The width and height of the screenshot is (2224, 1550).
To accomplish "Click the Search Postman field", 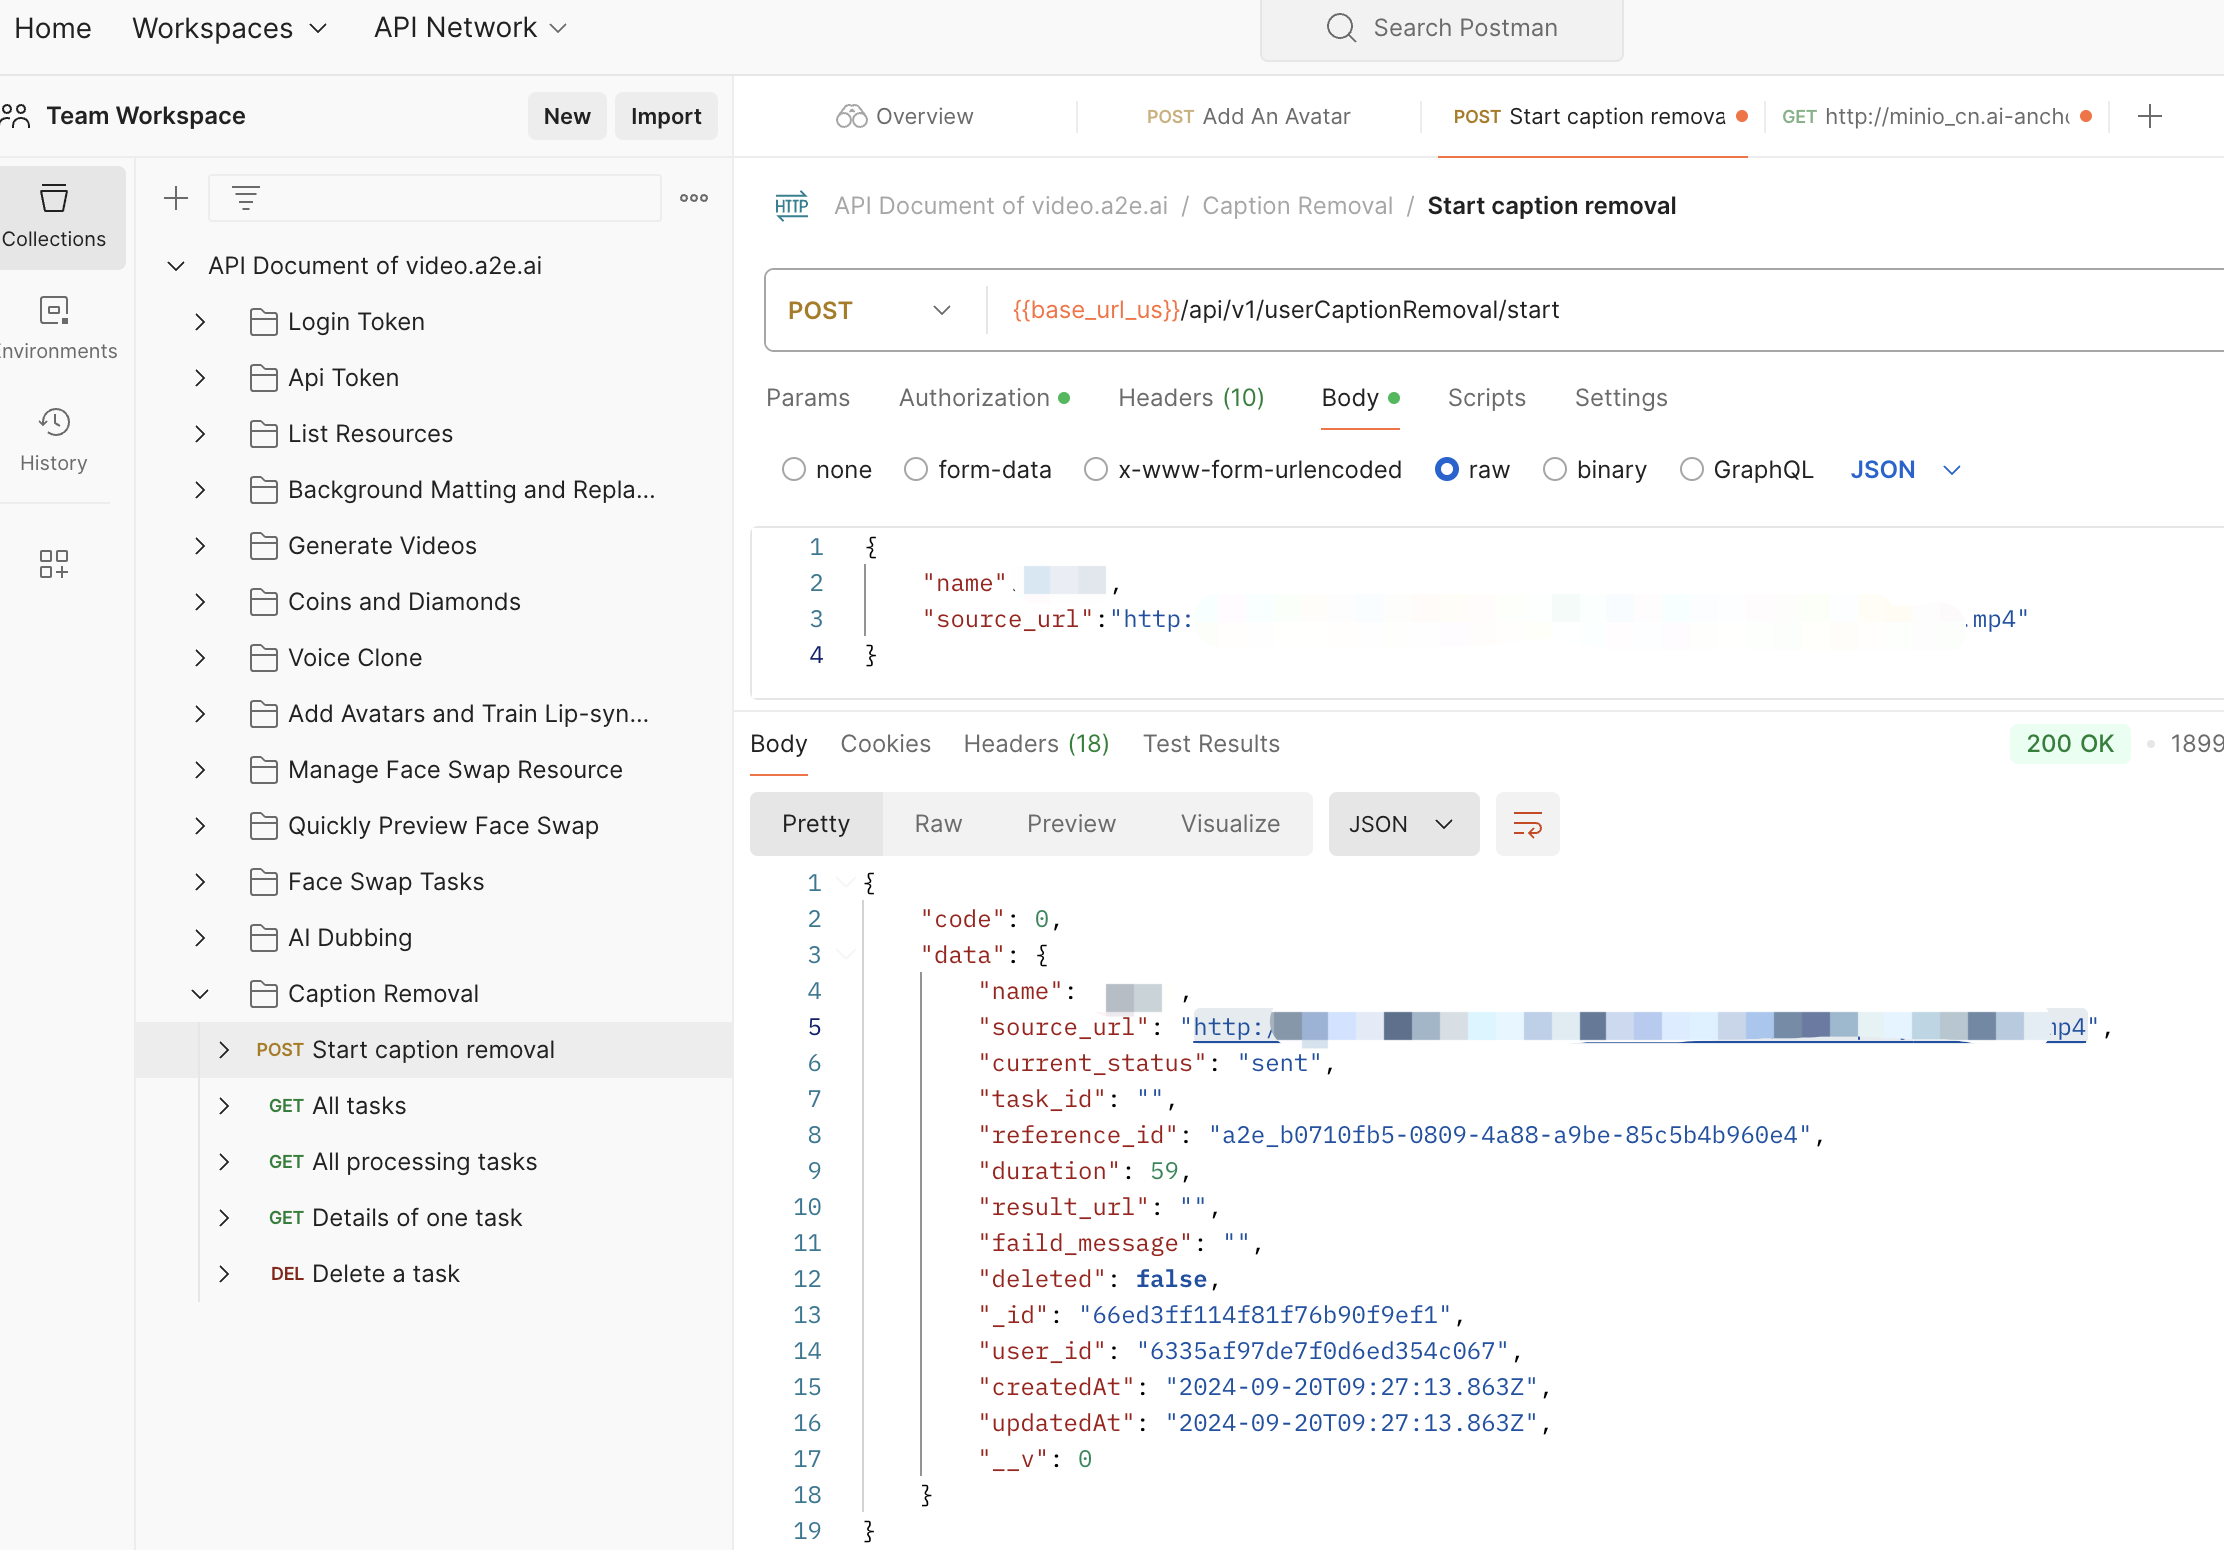I will pos(1442,28).
